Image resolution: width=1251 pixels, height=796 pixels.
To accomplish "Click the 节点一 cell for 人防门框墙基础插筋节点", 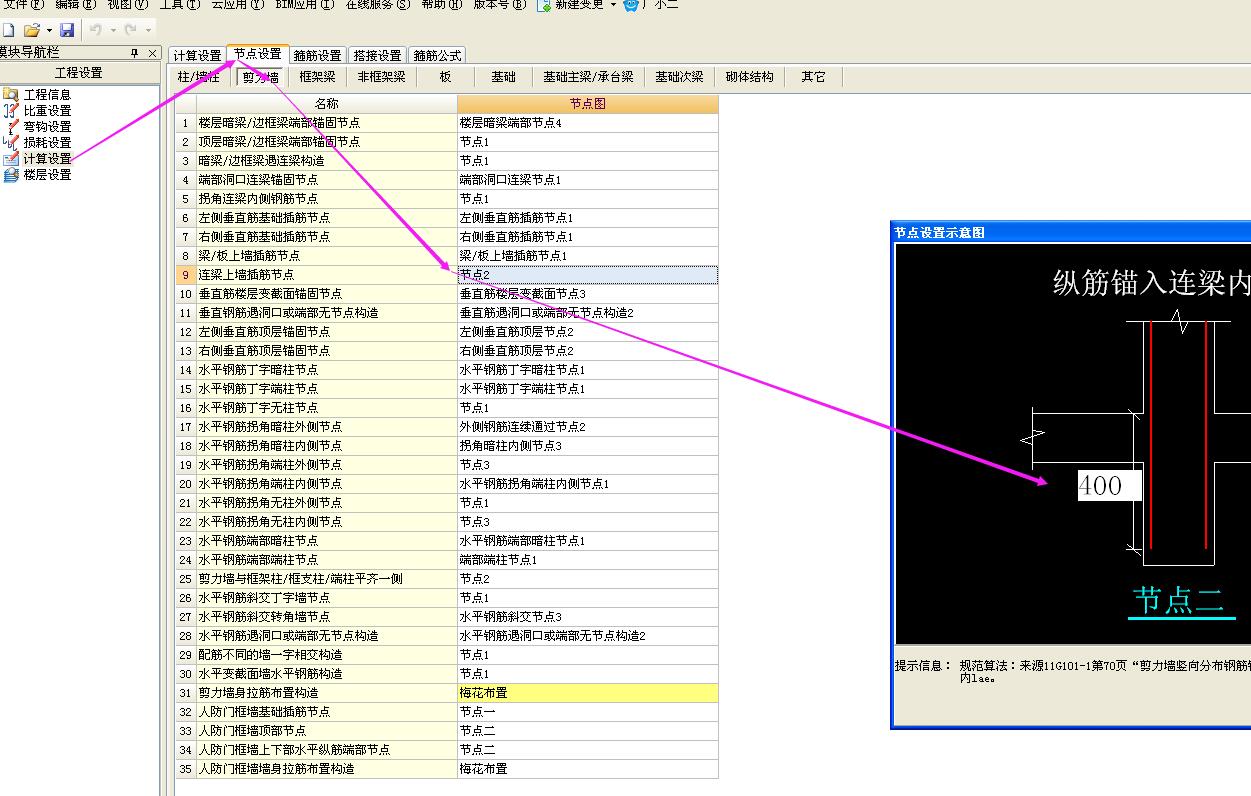I will (x=588, y=712).
